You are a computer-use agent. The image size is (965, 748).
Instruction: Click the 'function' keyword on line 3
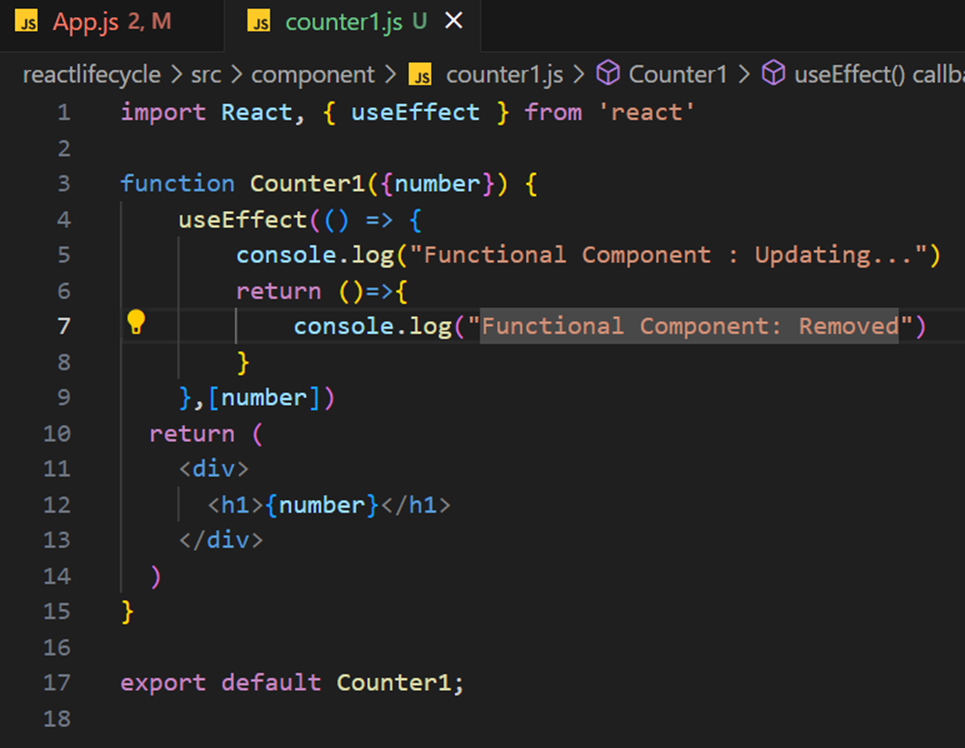tap(177, 183)
